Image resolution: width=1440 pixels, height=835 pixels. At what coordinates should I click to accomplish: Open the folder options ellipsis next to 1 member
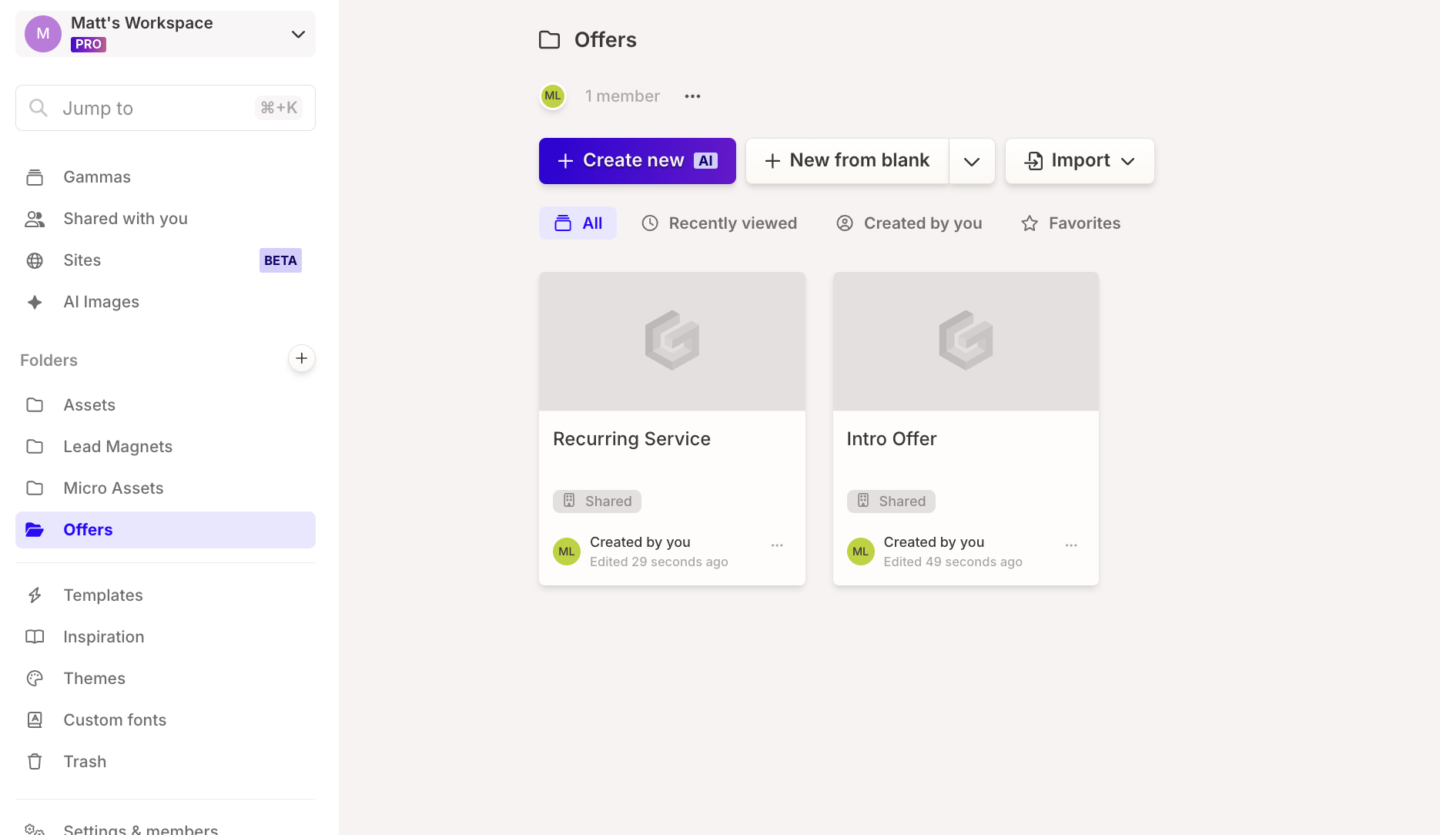click(x=693, y=96)
